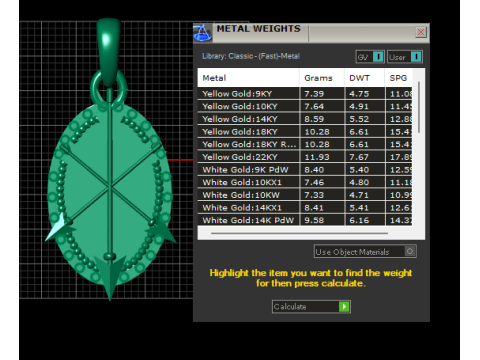Click the DWT column header
Screen dimensions: 480x360
pos(364,78)
